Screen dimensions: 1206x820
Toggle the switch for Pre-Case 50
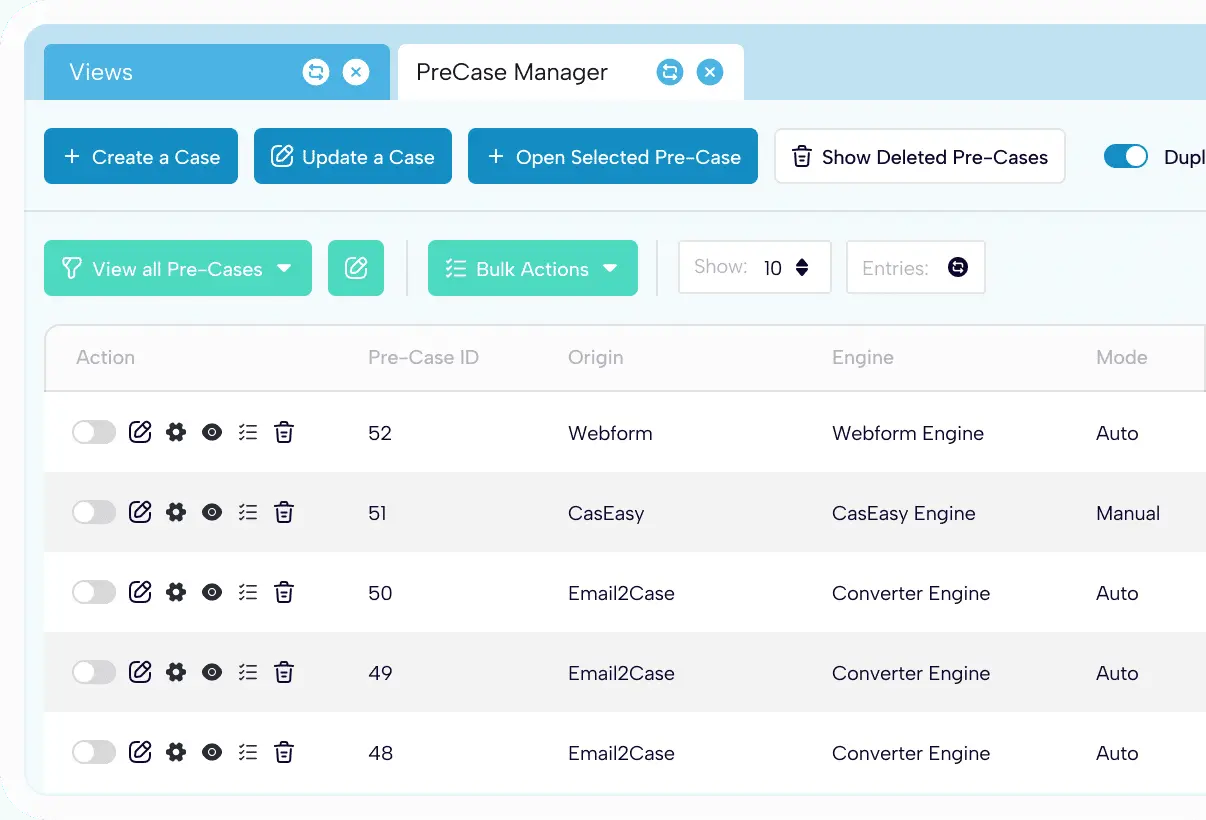[x=94, y=592]
